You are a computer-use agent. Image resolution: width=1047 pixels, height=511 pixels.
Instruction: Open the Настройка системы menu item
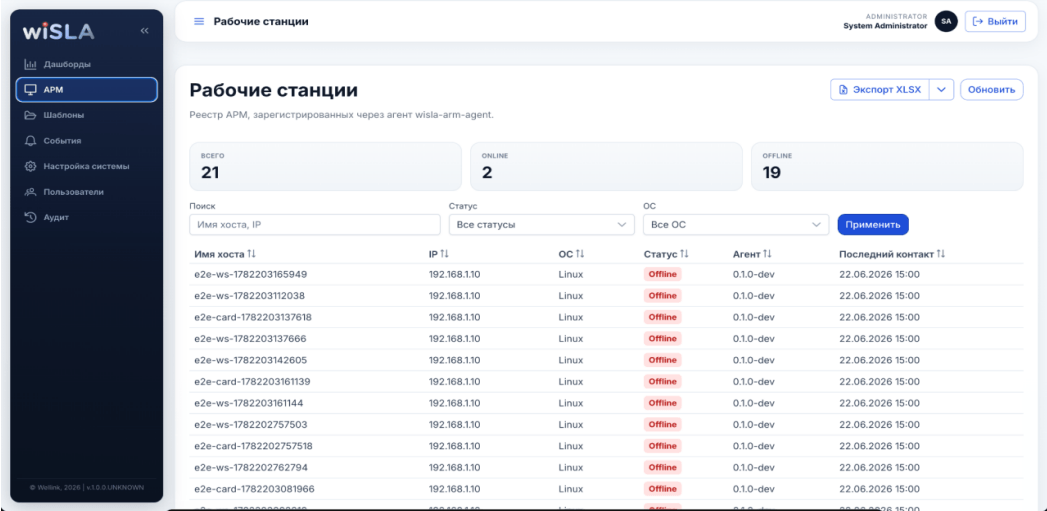(87, 166)
